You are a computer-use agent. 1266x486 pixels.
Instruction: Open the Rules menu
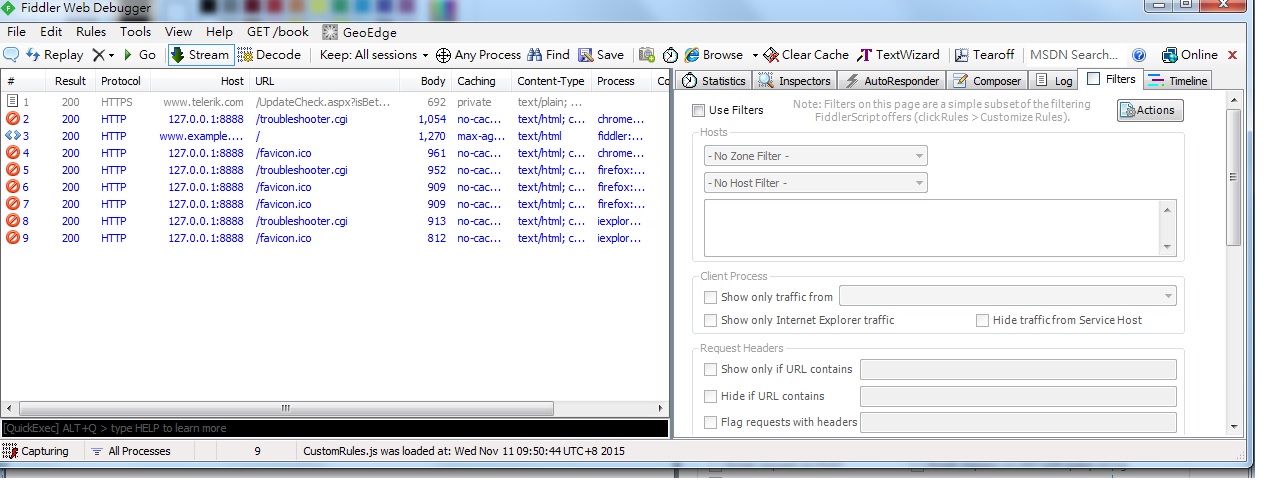(91, 32)
